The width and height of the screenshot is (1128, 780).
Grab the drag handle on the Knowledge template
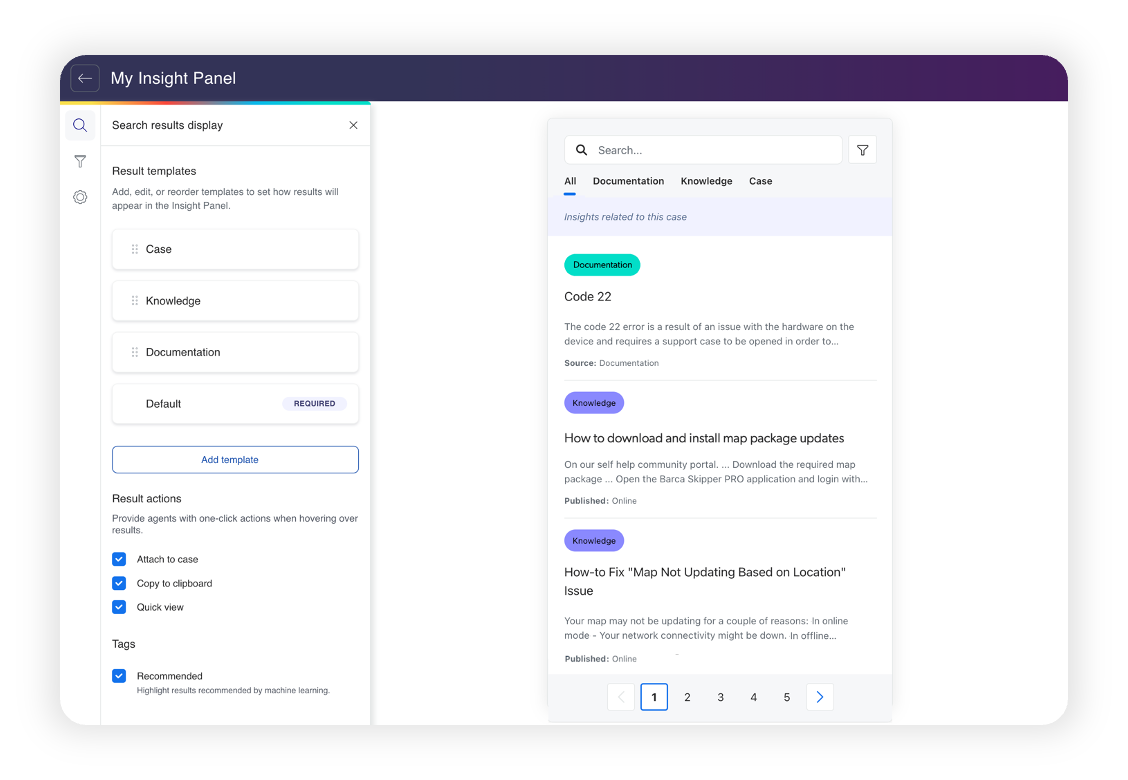click(x=133, y=300)
